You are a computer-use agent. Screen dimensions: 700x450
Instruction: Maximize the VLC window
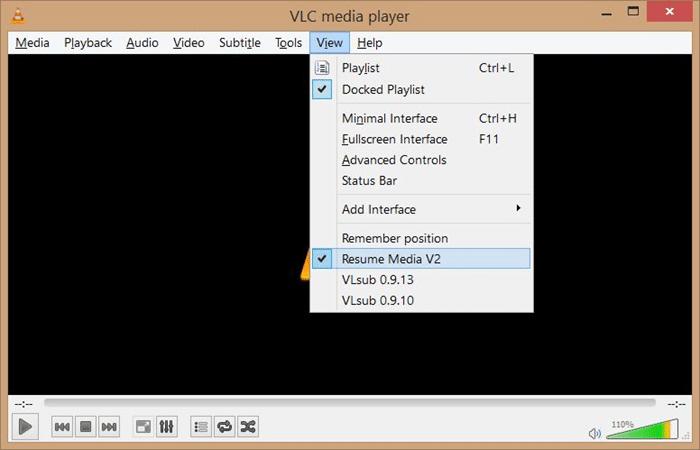633,11
